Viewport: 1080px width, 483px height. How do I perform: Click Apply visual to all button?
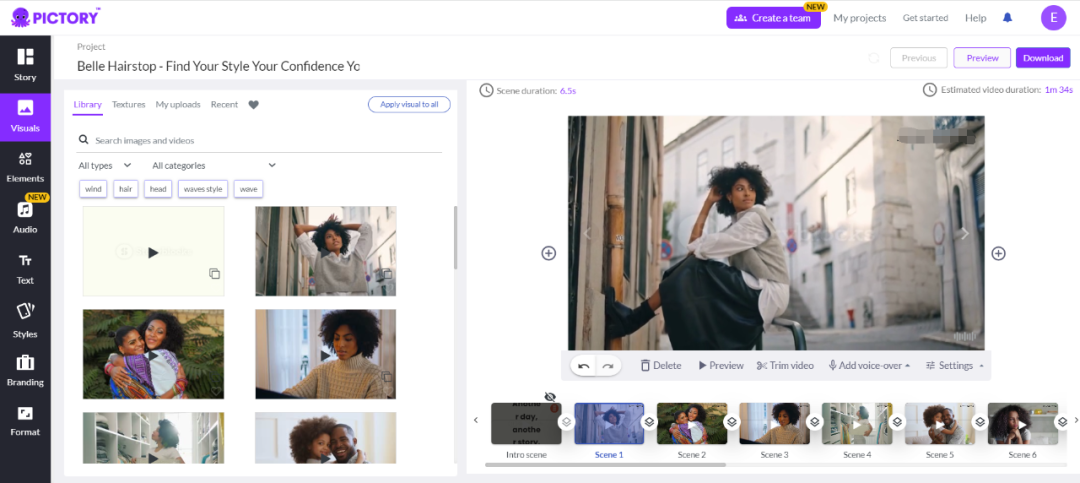[409, 104]
